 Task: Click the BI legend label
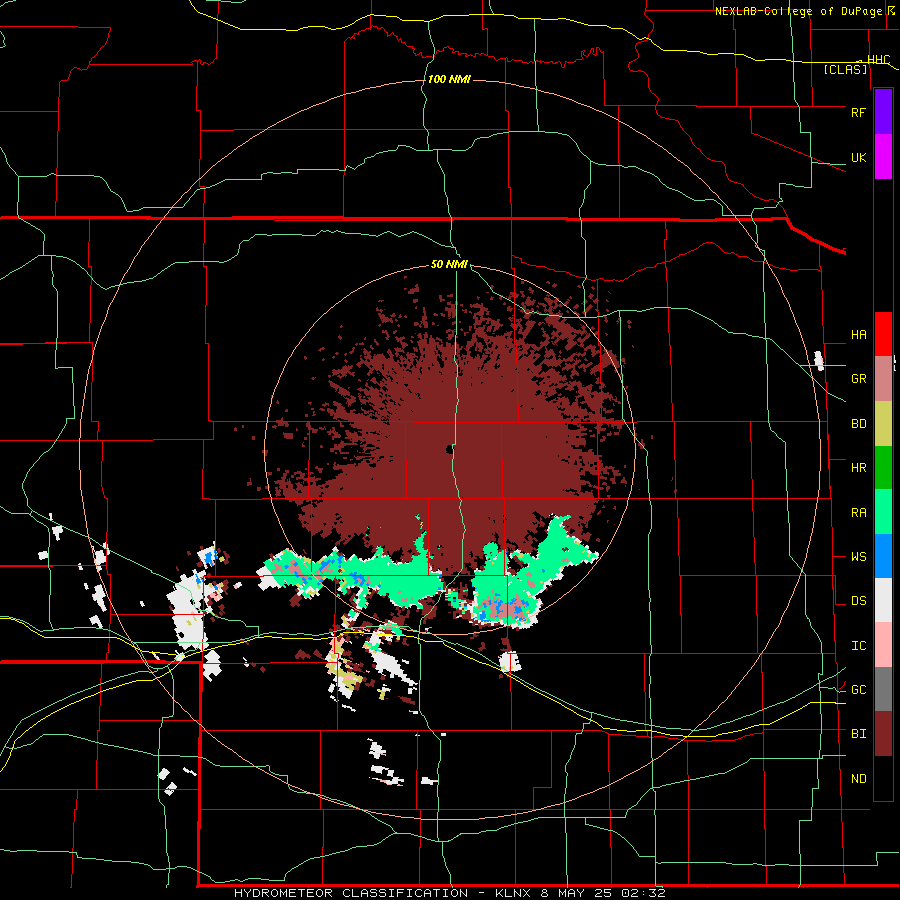(x=858, y=734)
